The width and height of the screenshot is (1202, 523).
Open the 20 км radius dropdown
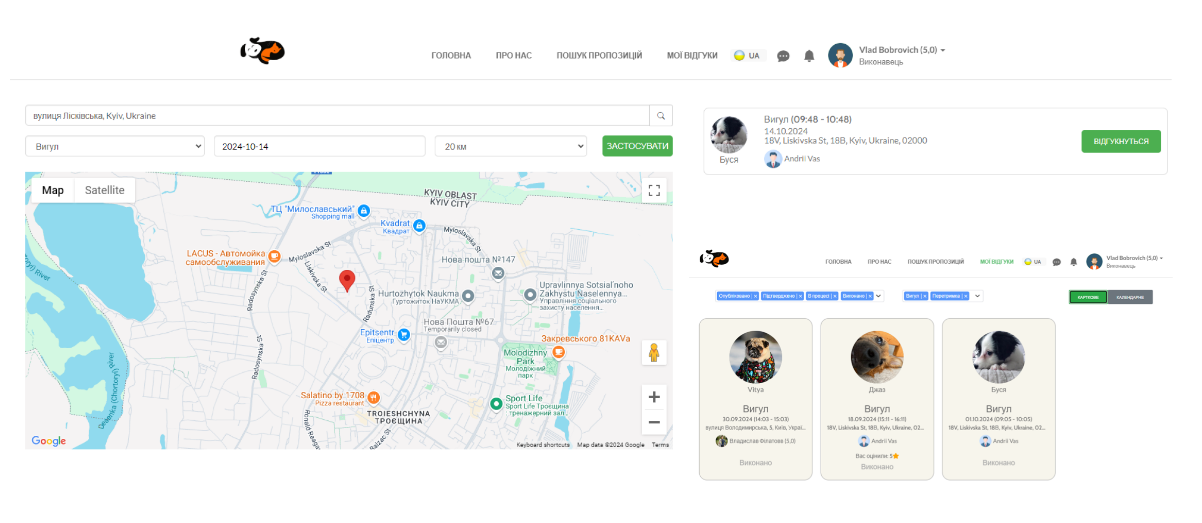coord(510,146)
